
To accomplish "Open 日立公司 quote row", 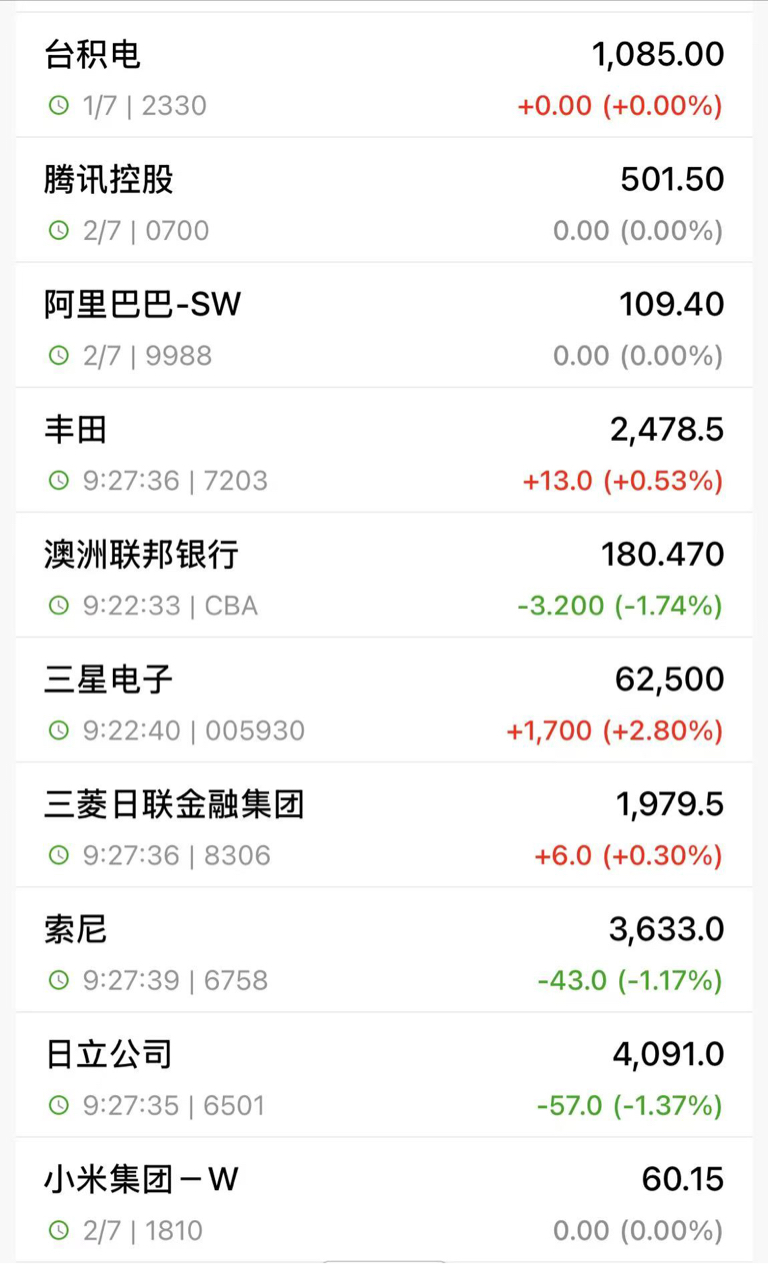I will pyautogui.click(x=384, y=1075).
